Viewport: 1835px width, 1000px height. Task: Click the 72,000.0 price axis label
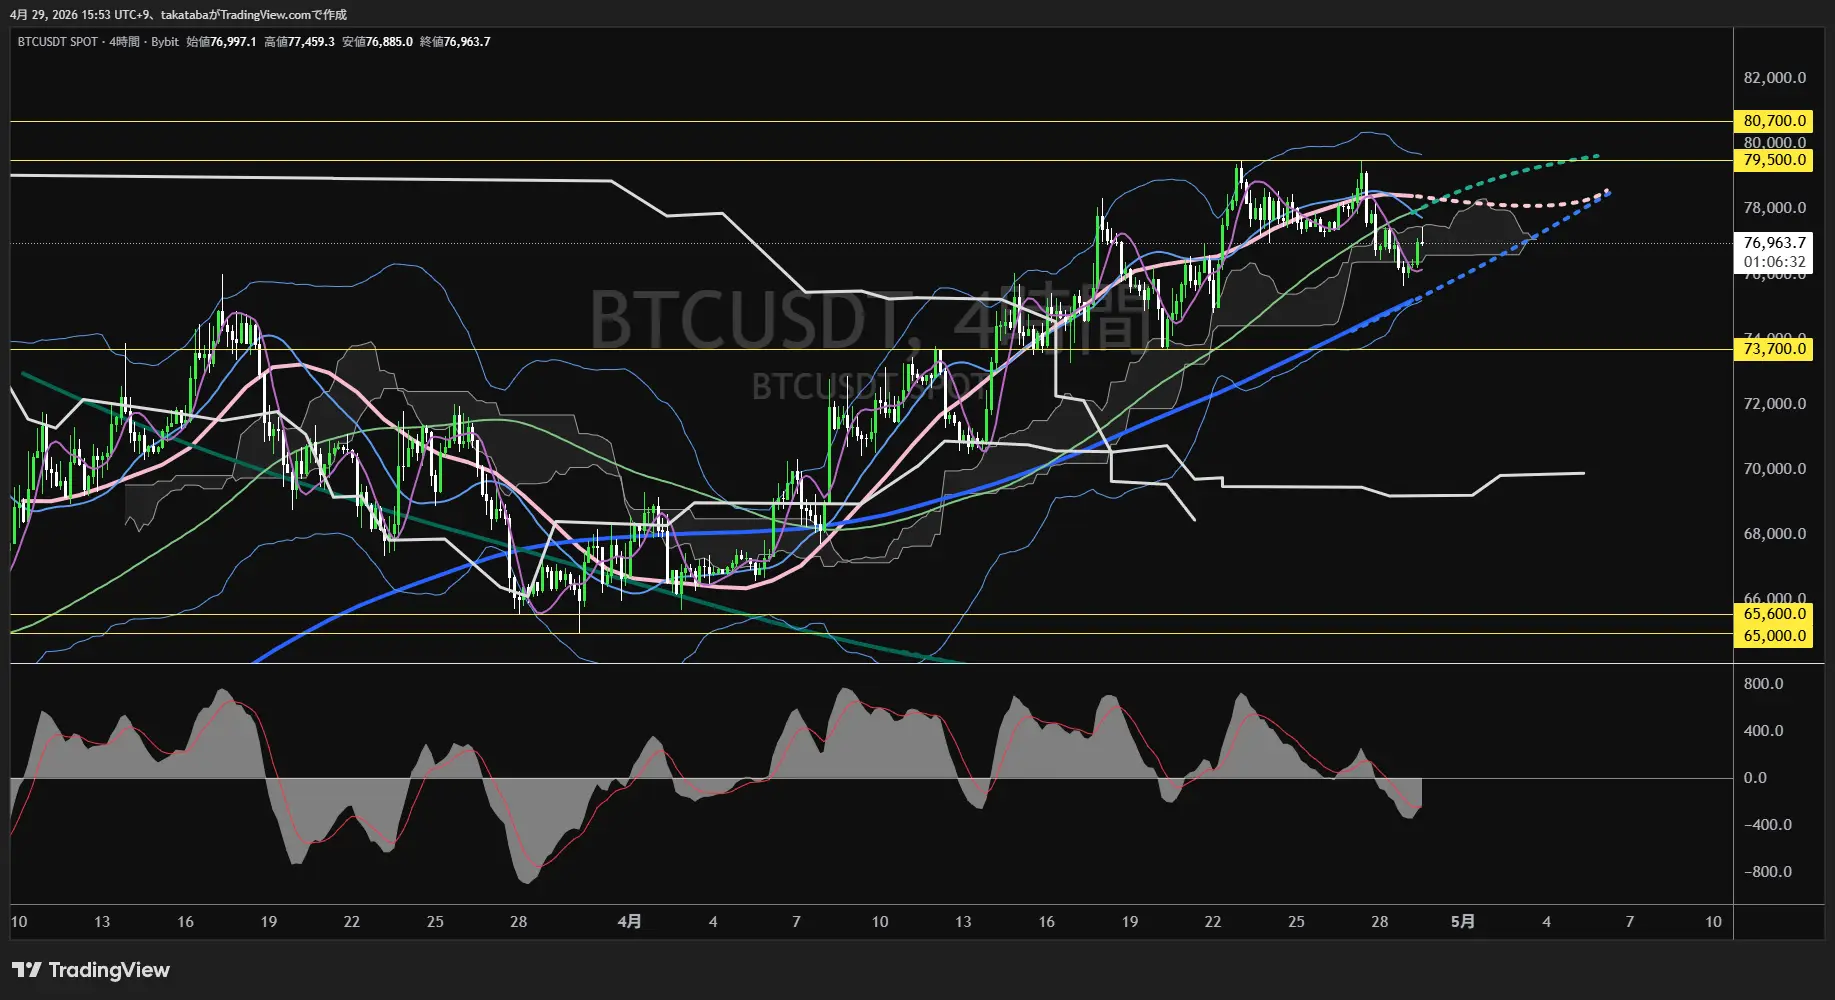pyautogui.click(x=1775, y=404)
